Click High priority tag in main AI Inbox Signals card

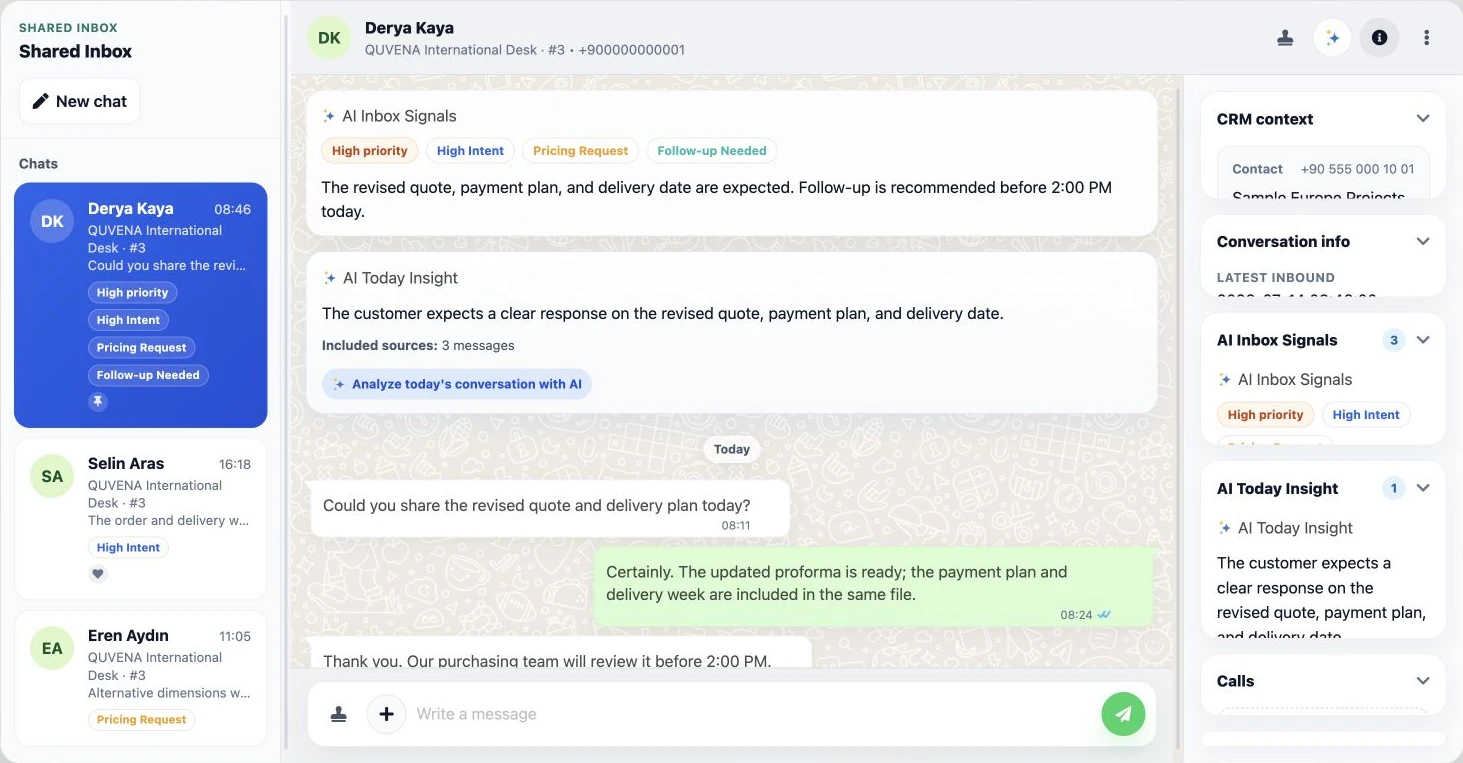[x=369, y=151]
